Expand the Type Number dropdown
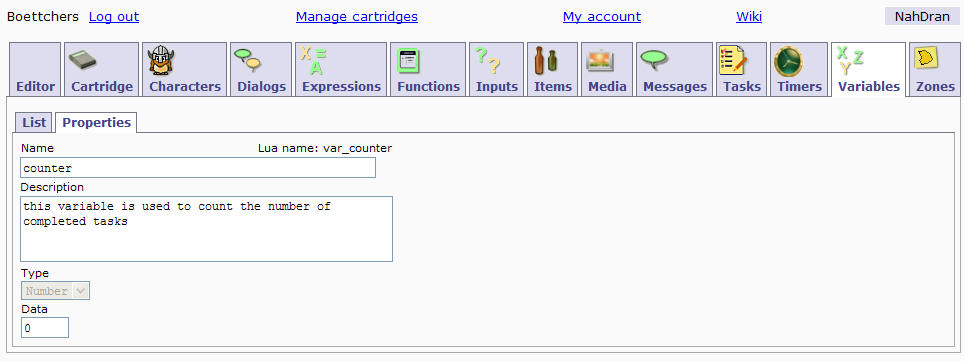964x361 pixels. 55,291
